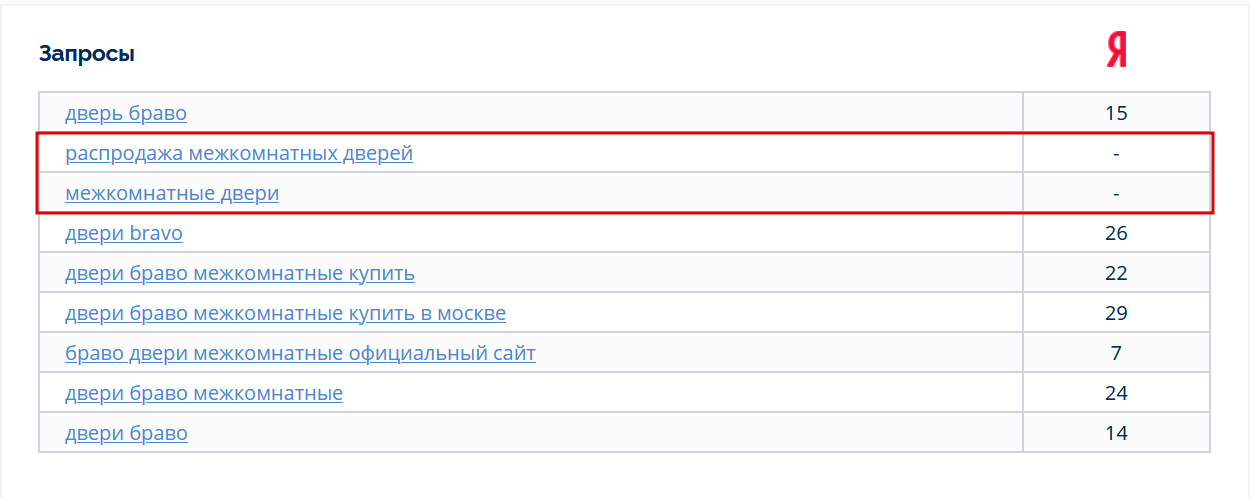
Task: Click the red Yandex logo icon
Action: 1116,50
